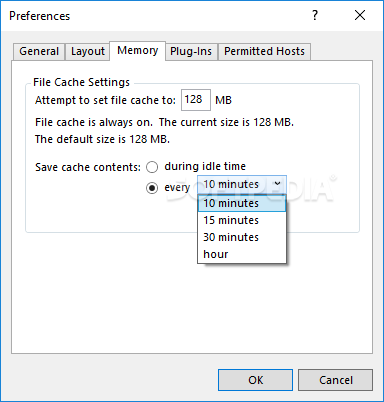Click the during idle time label text

coord(205,166)
